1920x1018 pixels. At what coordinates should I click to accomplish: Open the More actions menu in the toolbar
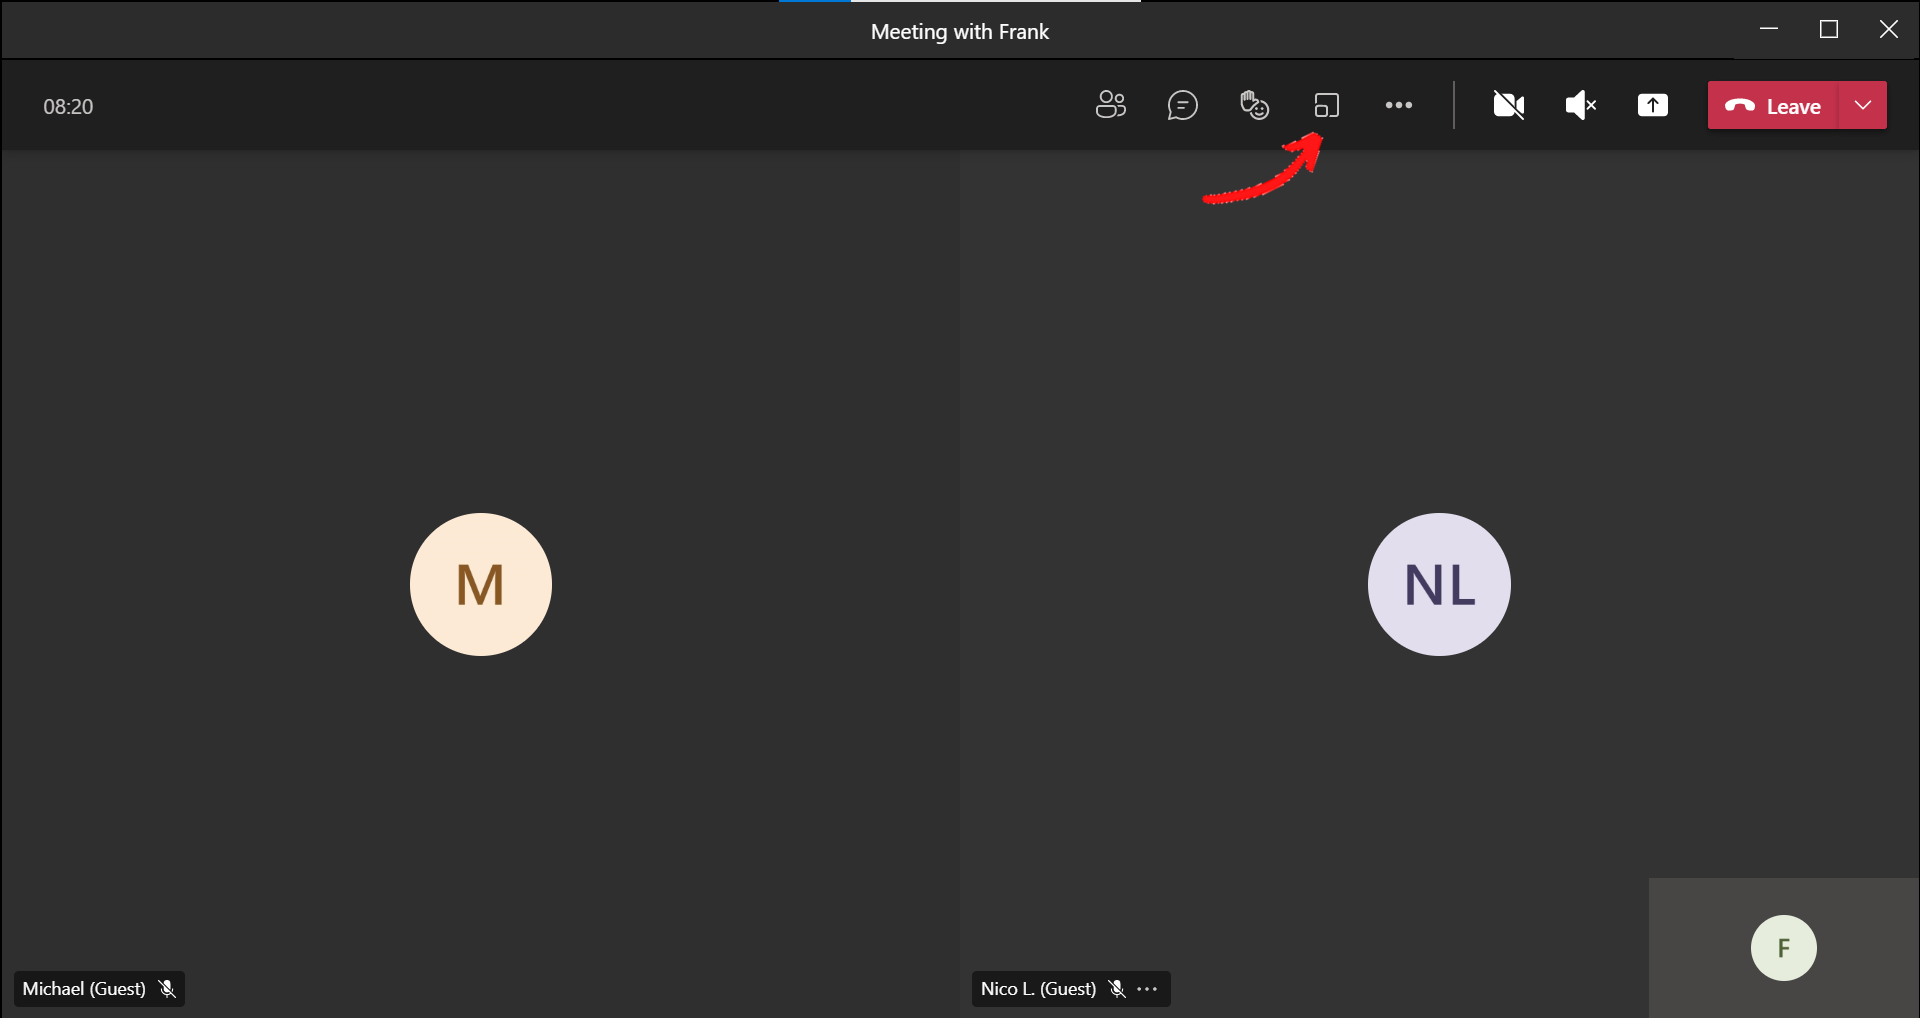tap(1398, 105)
